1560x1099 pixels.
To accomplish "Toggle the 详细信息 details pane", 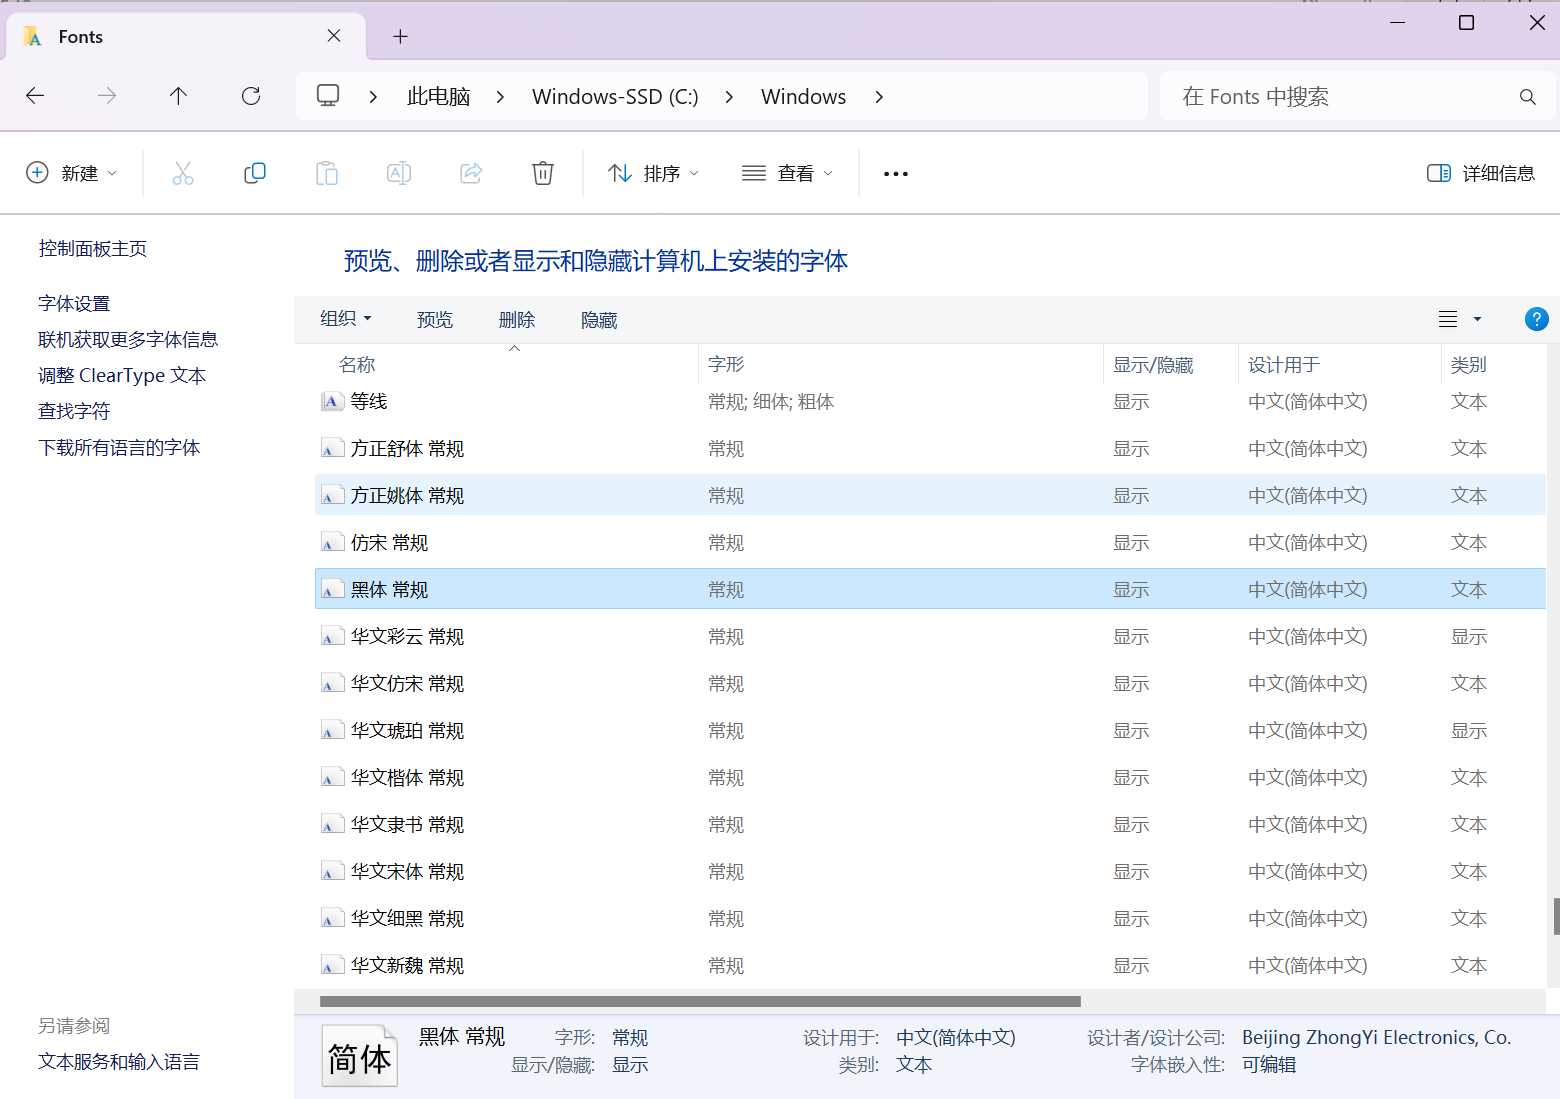I will point(1480,173).
